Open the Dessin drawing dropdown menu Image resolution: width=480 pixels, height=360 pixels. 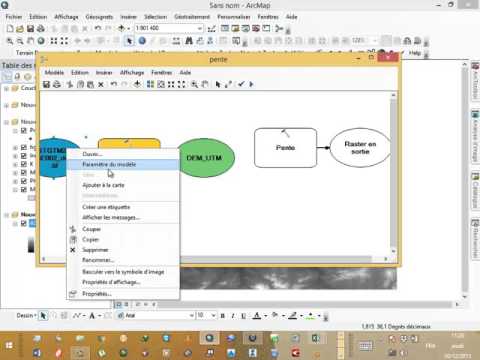point(26,315)
